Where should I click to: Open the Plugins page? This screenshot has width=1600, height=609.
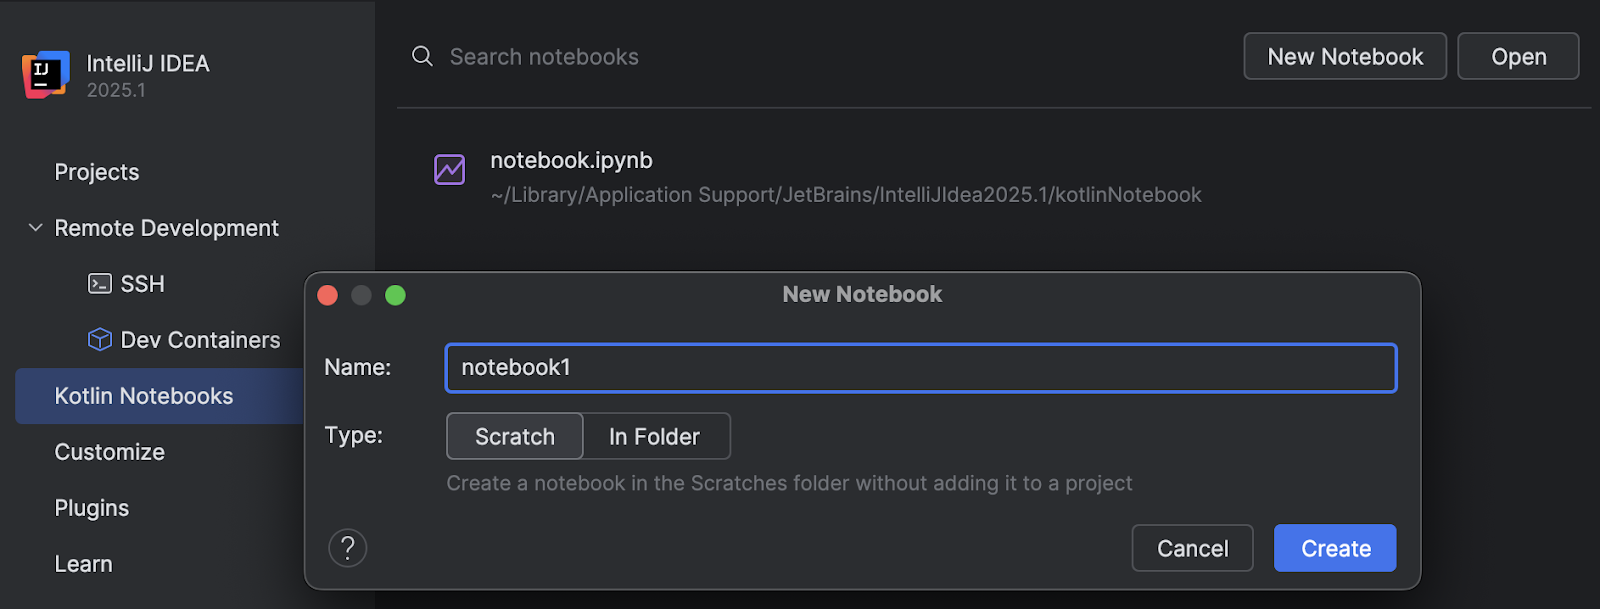tap(92, 508)
